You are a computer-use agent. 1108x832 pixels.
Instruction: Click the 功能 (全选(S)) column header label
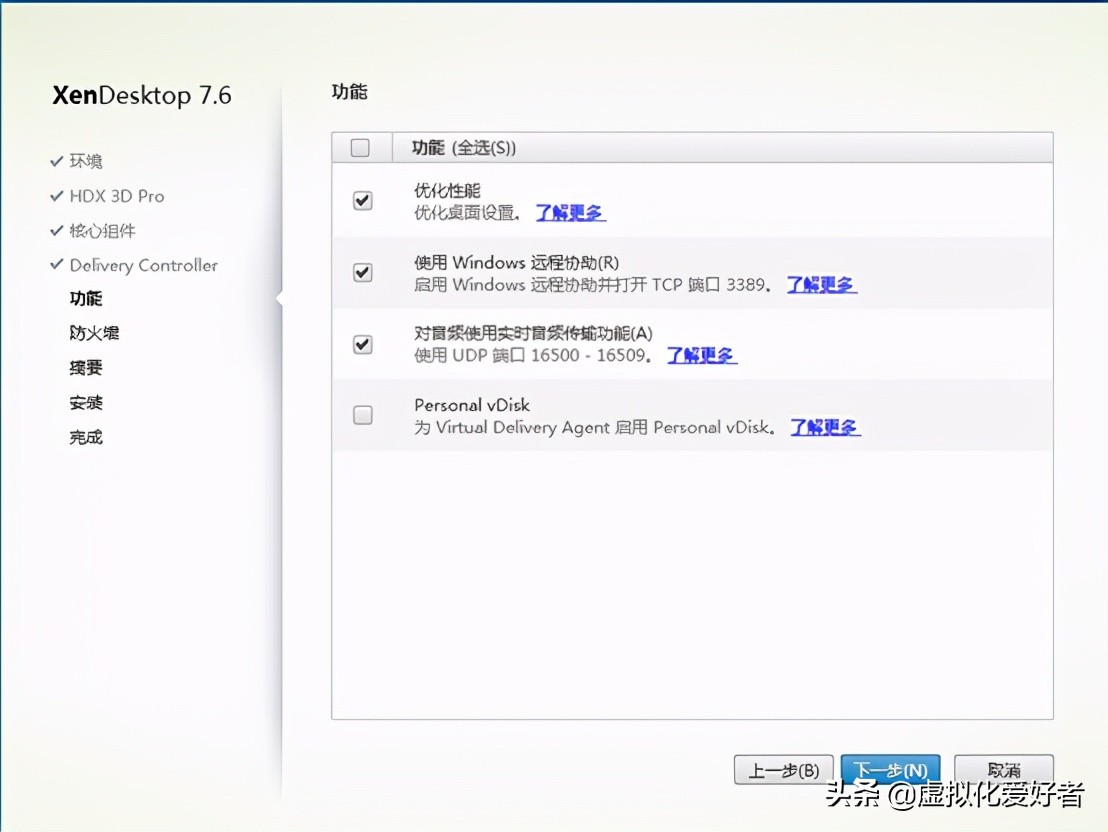pos(464,148)
